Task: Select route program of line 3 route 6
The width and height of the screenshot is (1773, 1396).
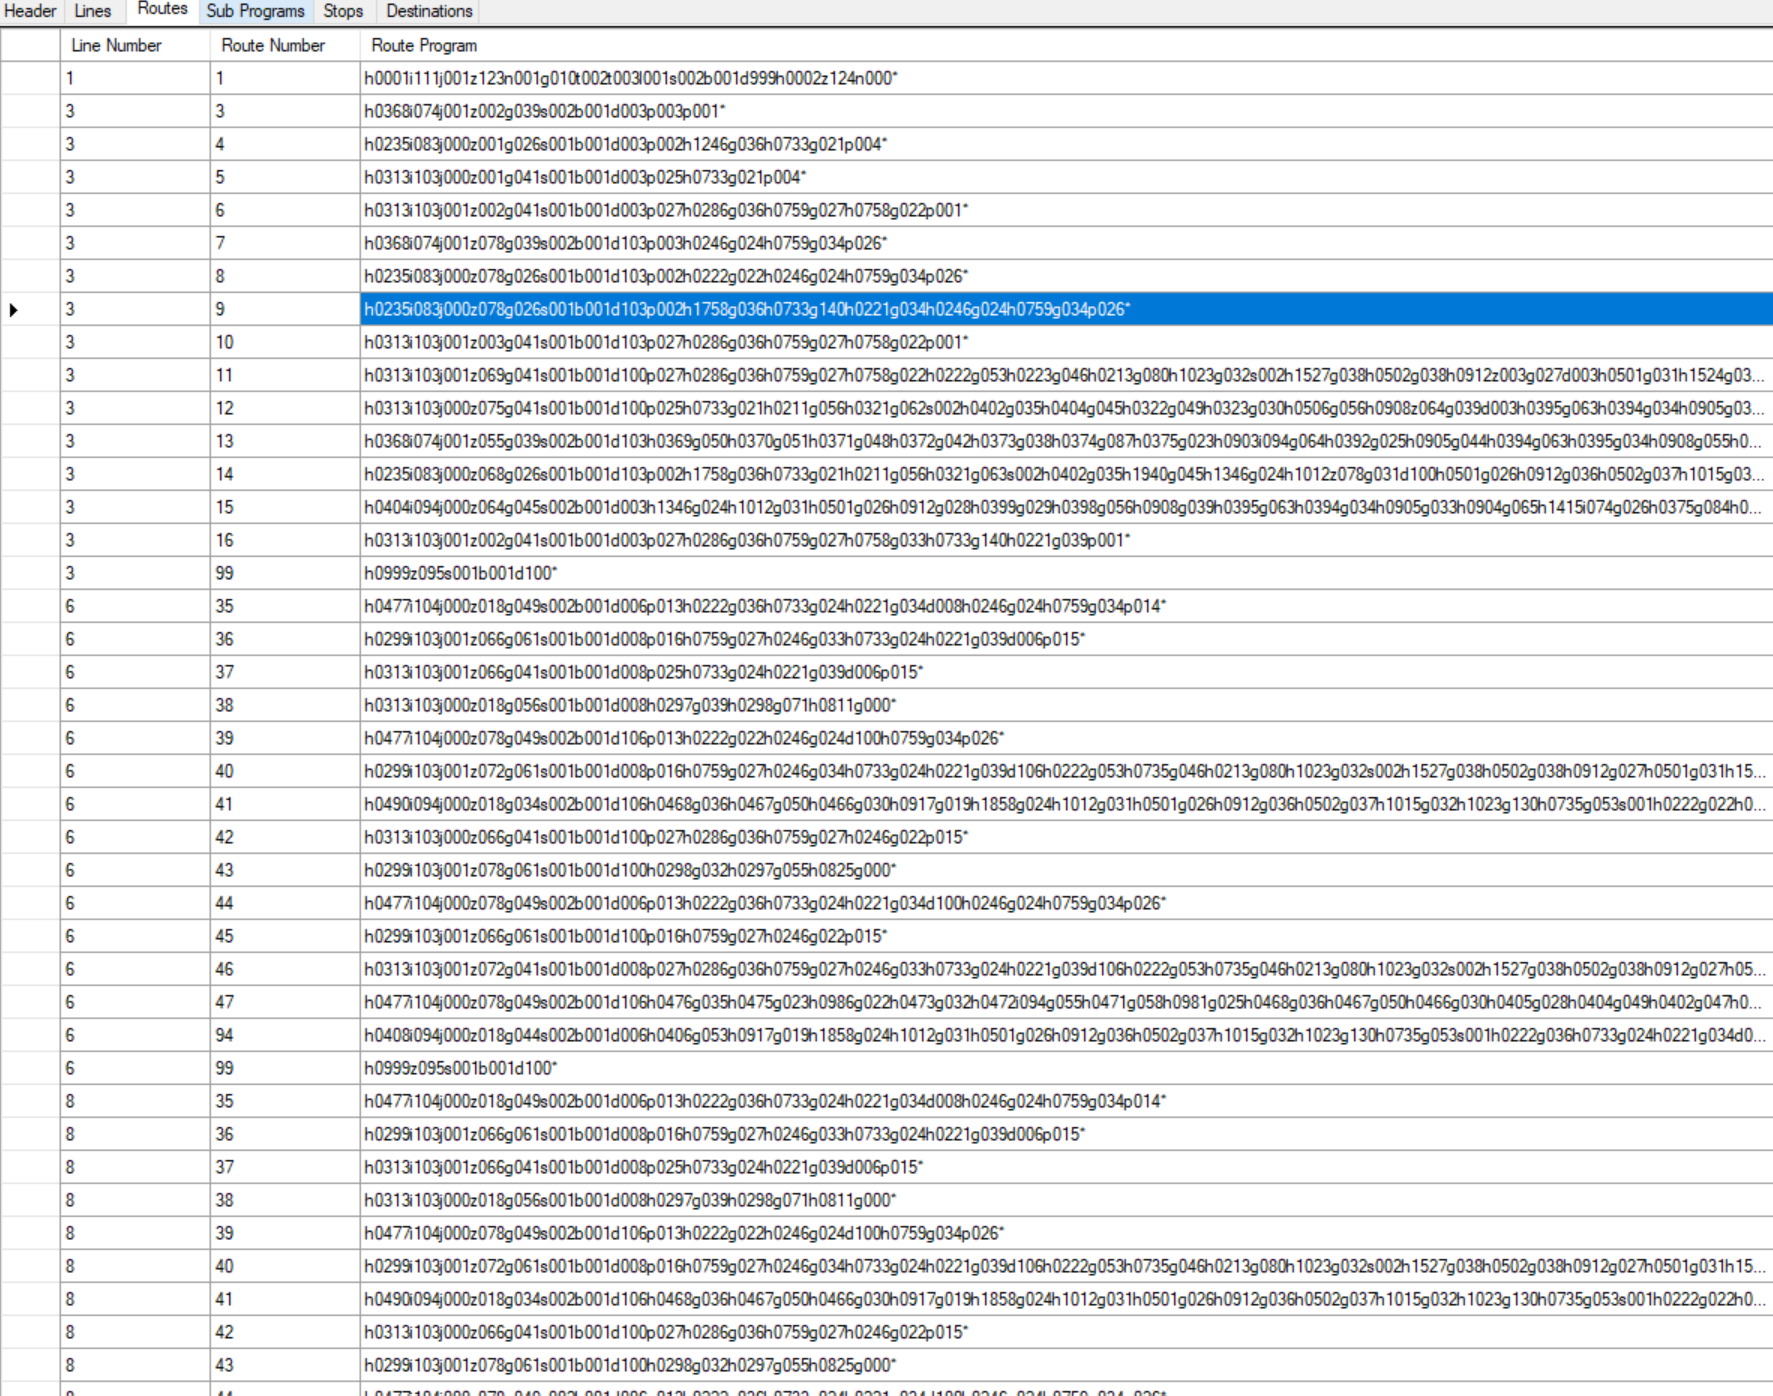Action: (x=1066, y=210)
